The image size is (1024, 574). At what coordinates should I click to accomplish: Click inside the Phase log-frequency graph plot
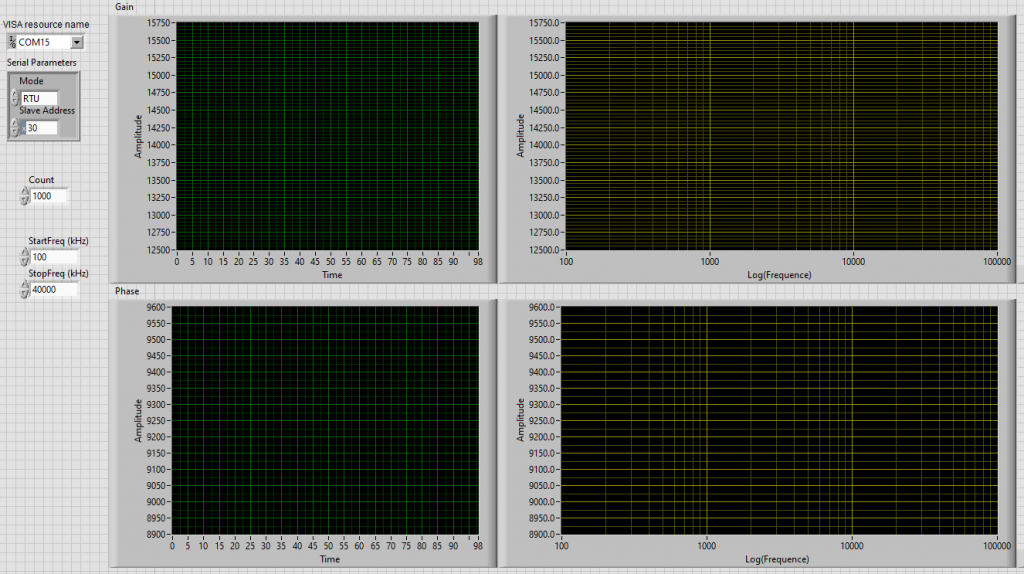pos(779,420)
